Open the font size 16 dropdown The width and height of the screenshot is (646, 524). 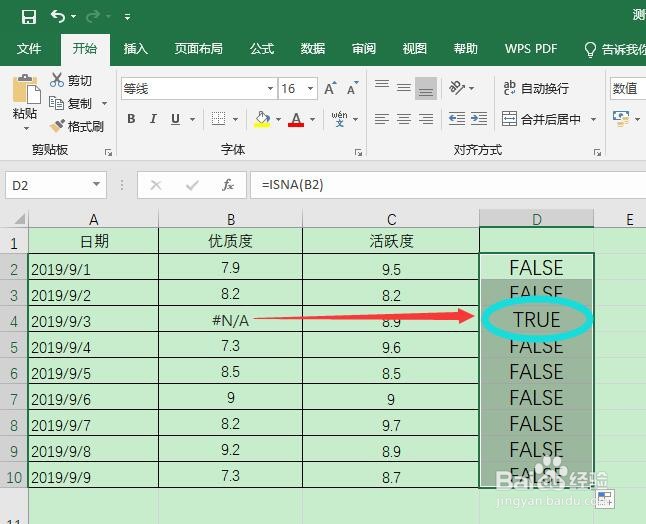(310, 88)
